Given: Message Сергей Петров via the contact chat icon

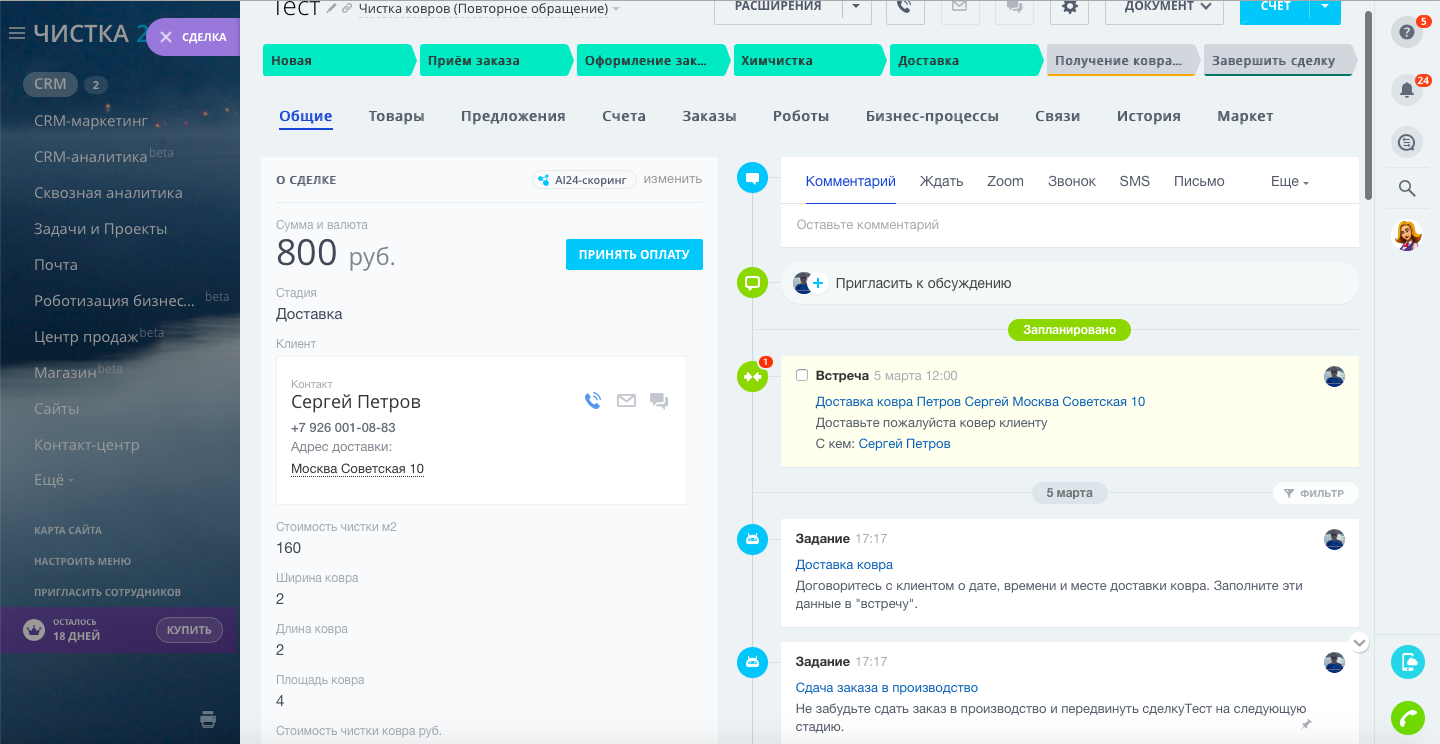Looking at the screenshot, I should pyautogui.click(x=659, y=401).
